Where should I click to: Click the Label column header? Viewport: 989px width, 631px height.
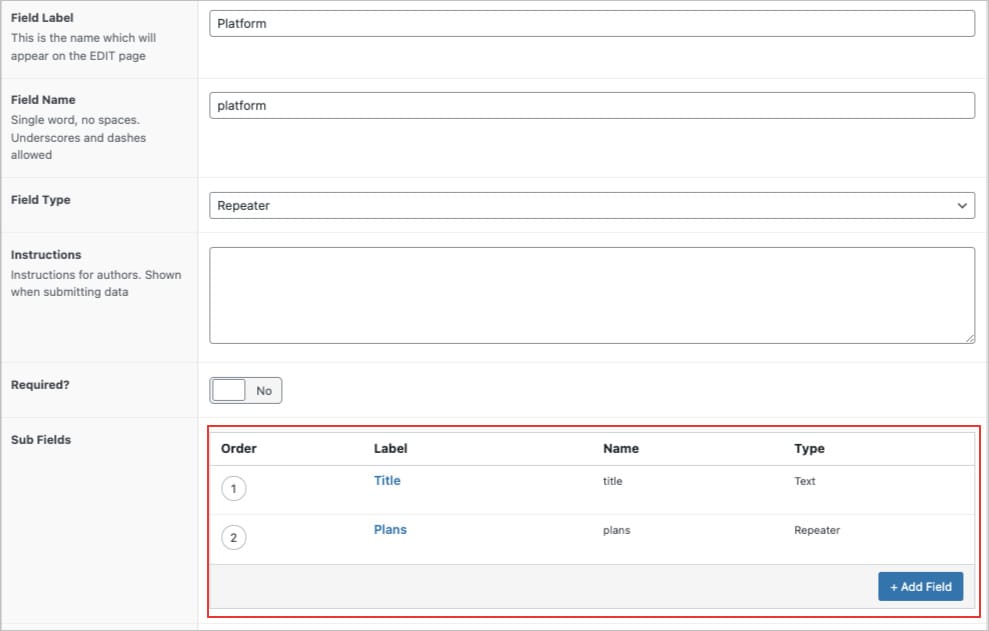tap(390, 449)
